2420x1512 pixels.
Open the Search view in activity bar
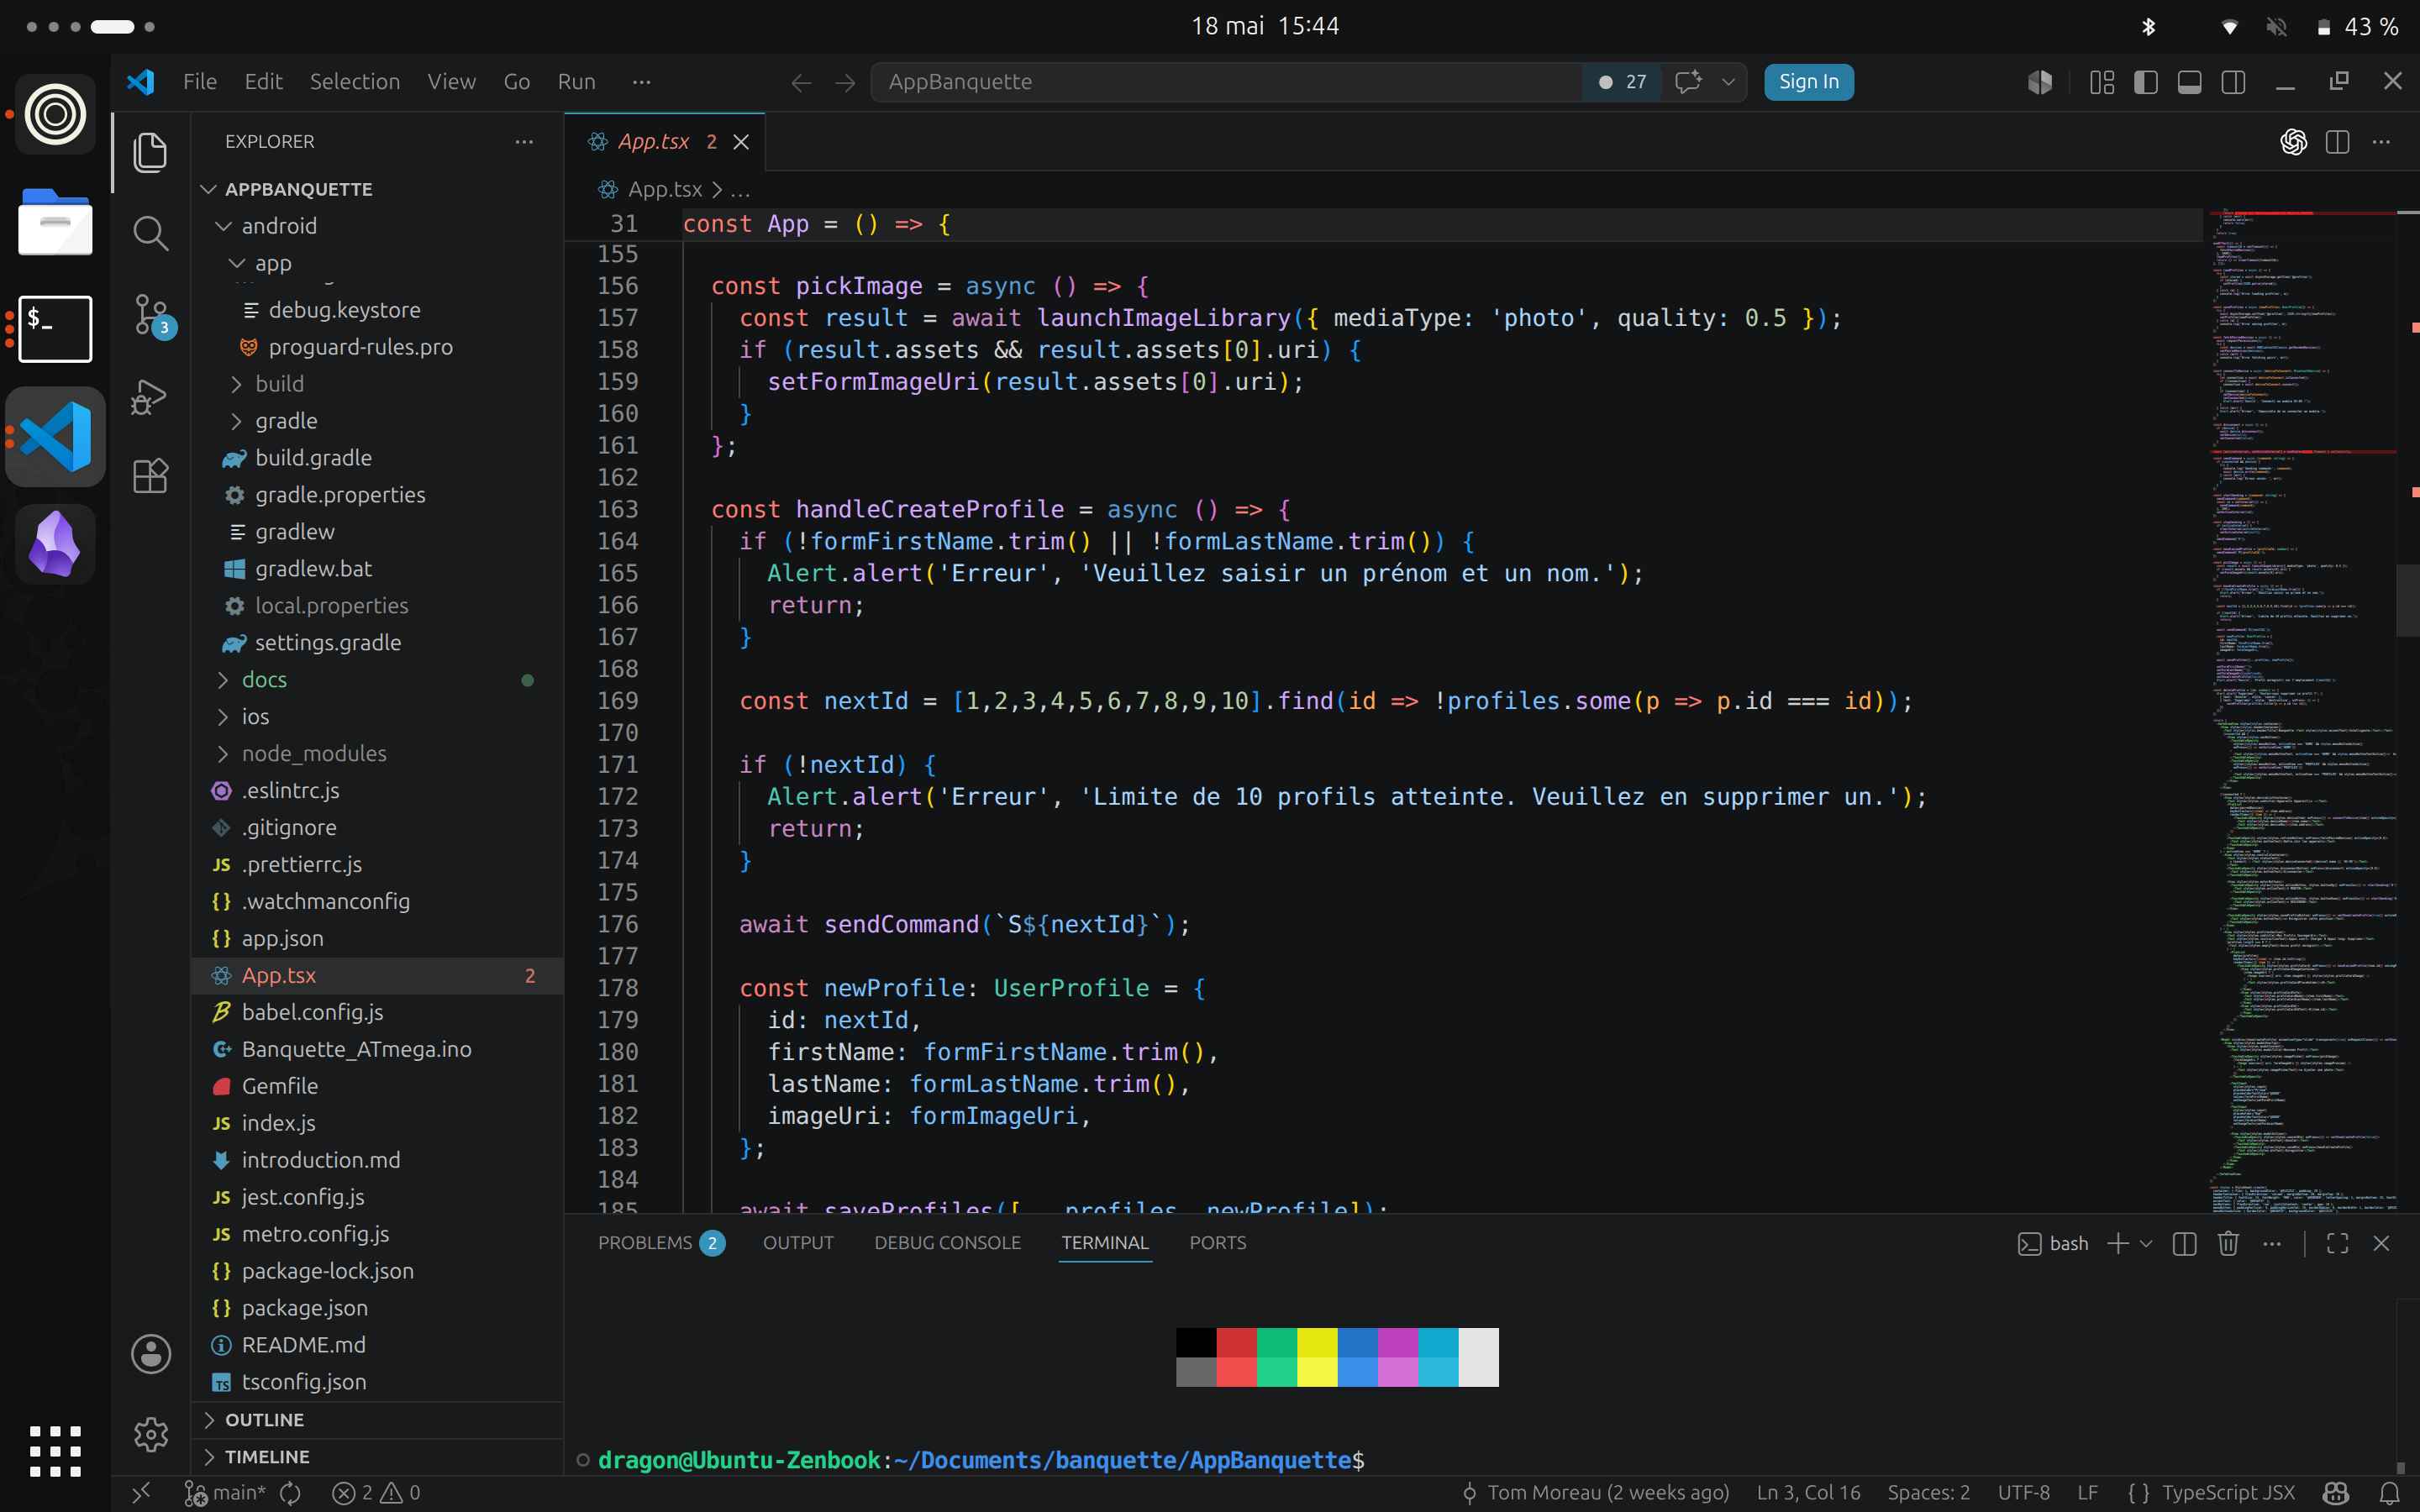(150, 233)
